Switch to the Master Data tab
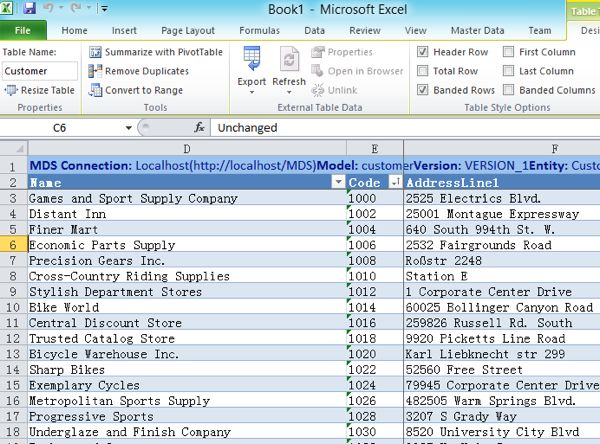Viewport: 600px width, 444px height. 478,31
